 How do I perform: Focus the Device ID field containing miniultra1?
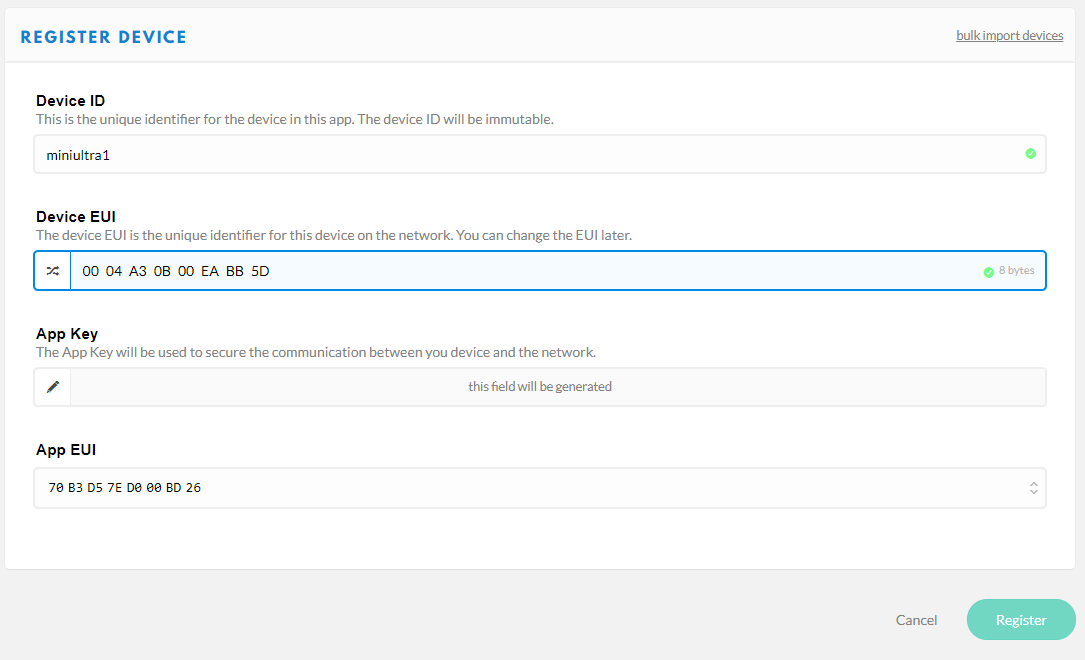tap(520, 155)
